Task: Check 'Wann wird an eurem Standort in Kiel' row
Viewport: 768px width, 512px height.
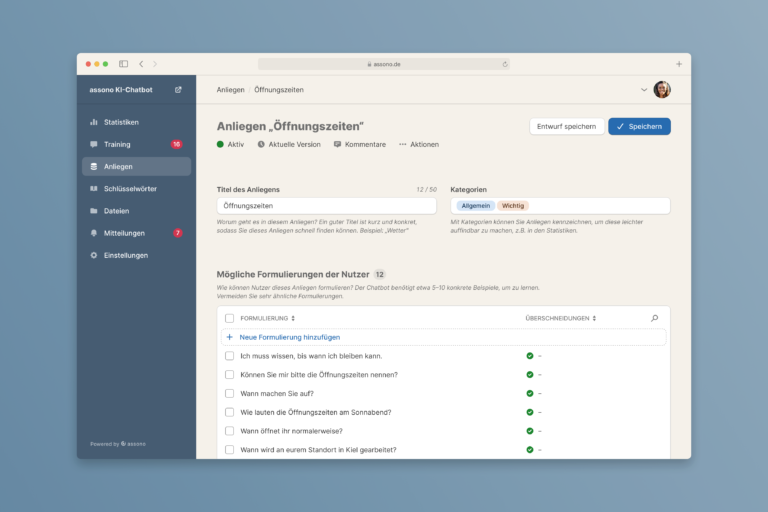Action: coord(229,450)
